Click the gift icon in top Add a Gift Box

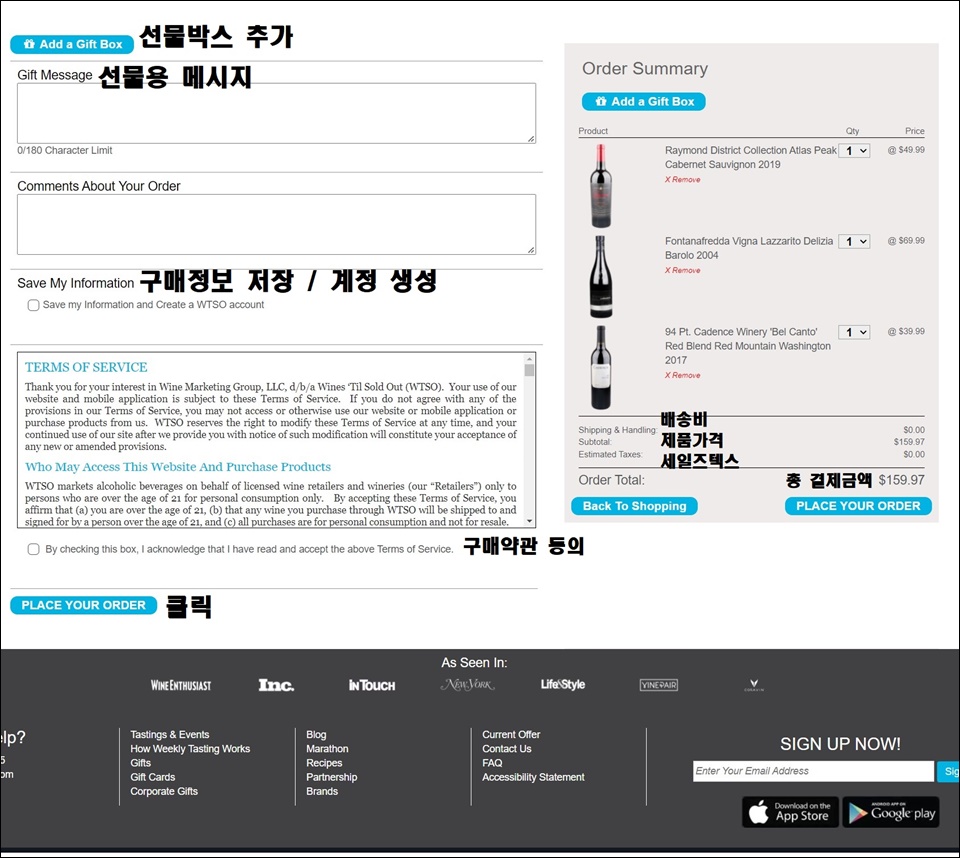(x=29, y=44)
